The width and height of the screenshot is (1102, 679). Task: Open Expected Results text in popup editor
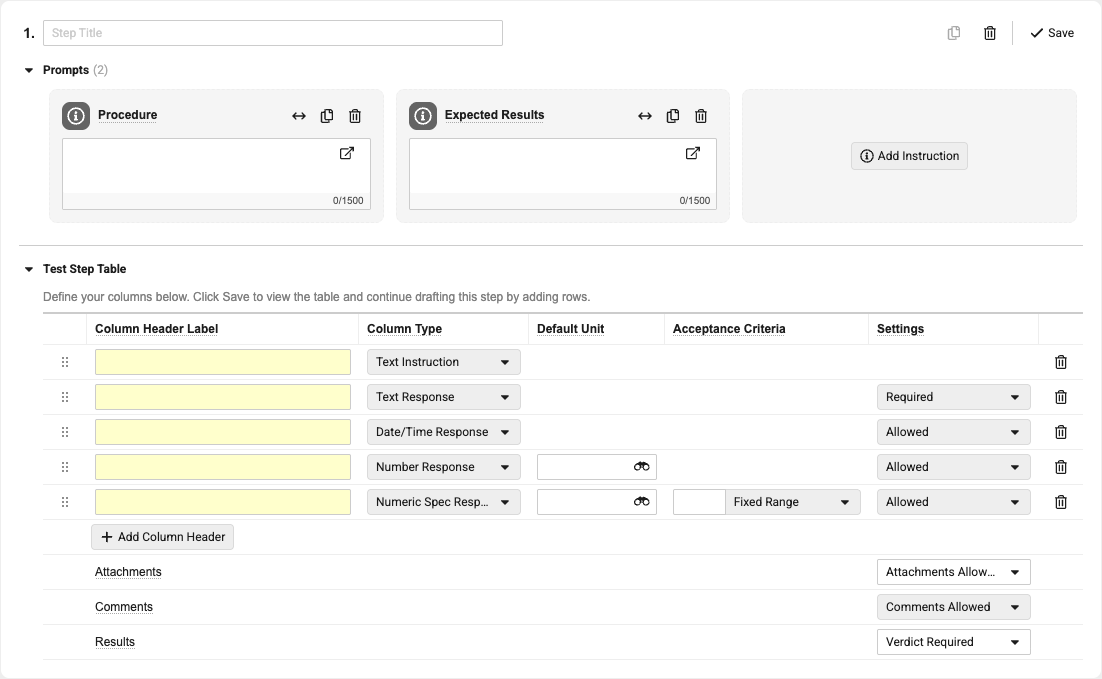click(693, 153)
